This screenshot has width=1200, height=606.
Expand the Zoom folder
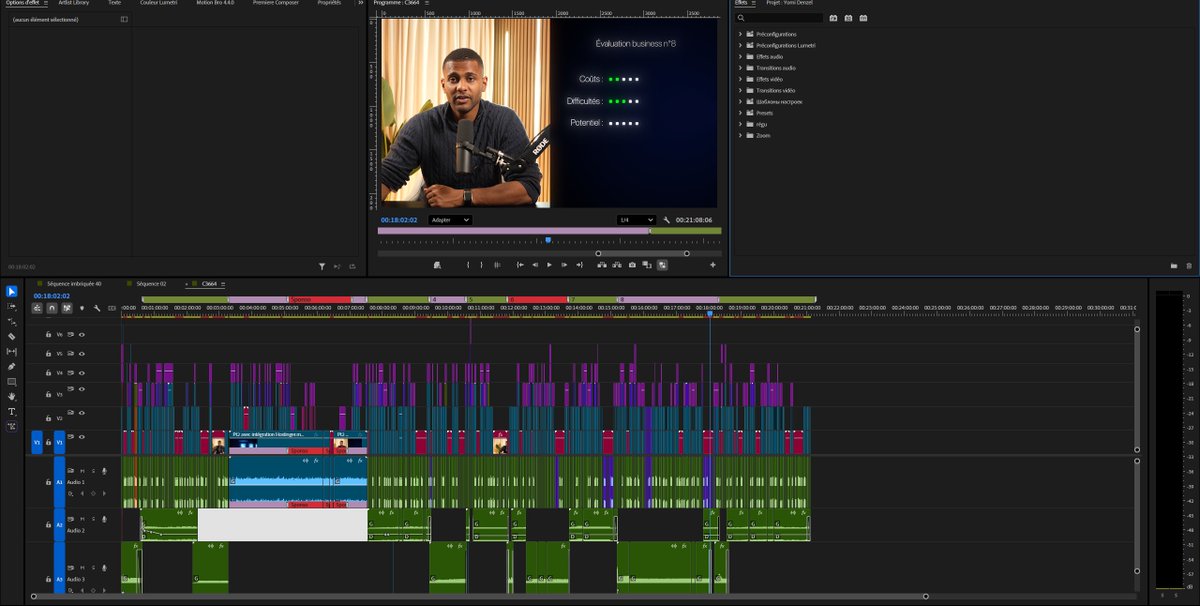click(740, 135)
